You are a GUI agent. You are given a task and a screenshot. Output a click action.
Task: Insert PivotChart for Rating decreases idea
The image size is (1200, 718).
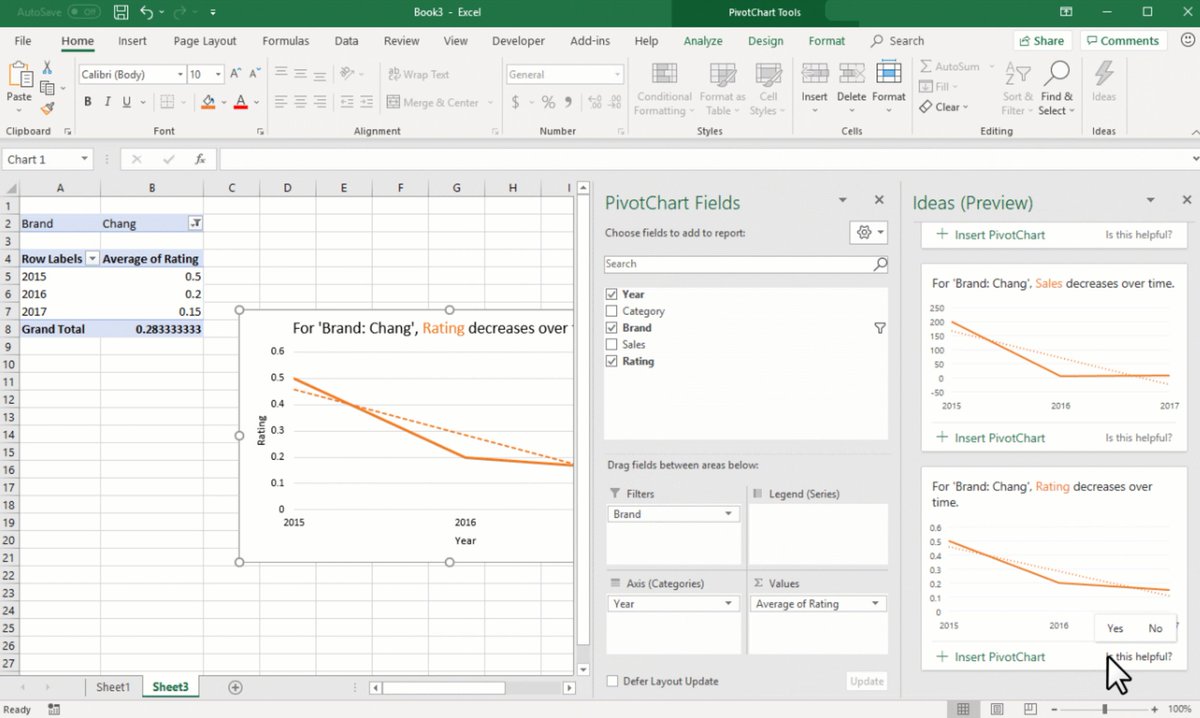pyautogui.click(x=991, y=657)
